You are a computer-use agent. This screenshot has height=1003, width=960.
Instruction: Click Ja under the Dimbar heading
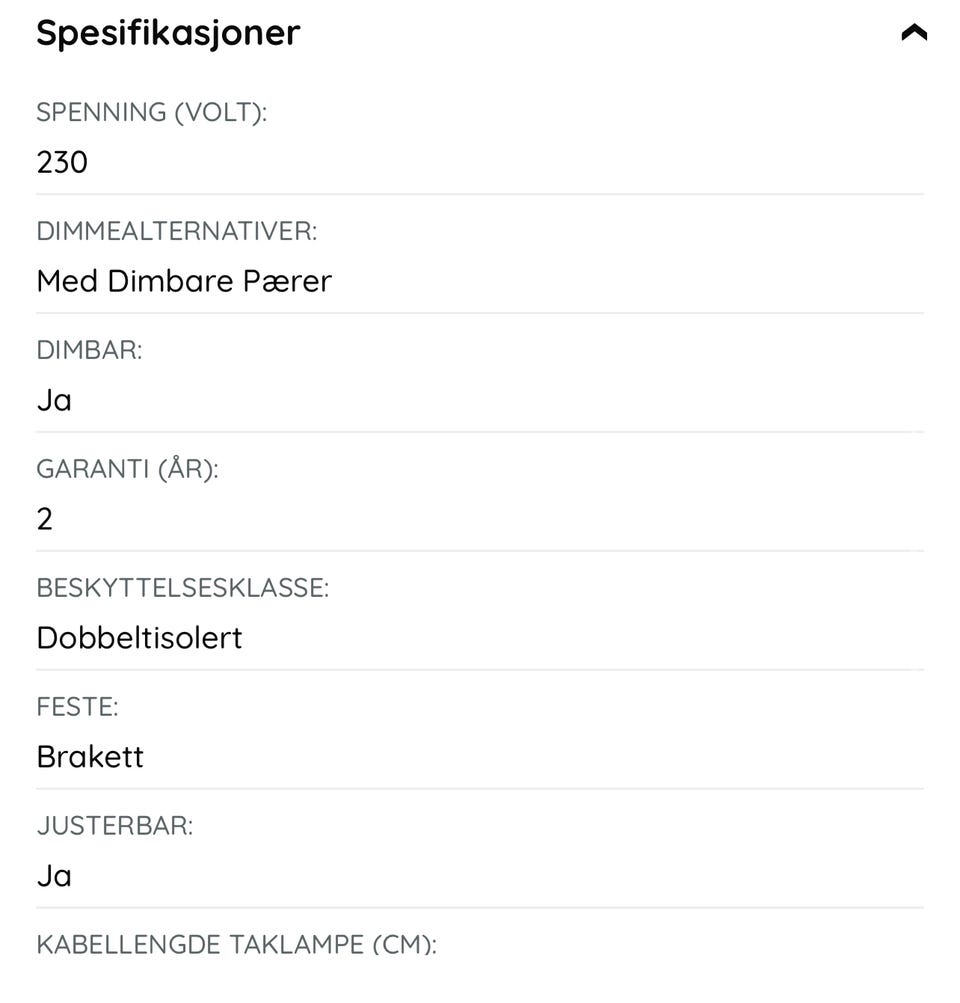point(54,399)
